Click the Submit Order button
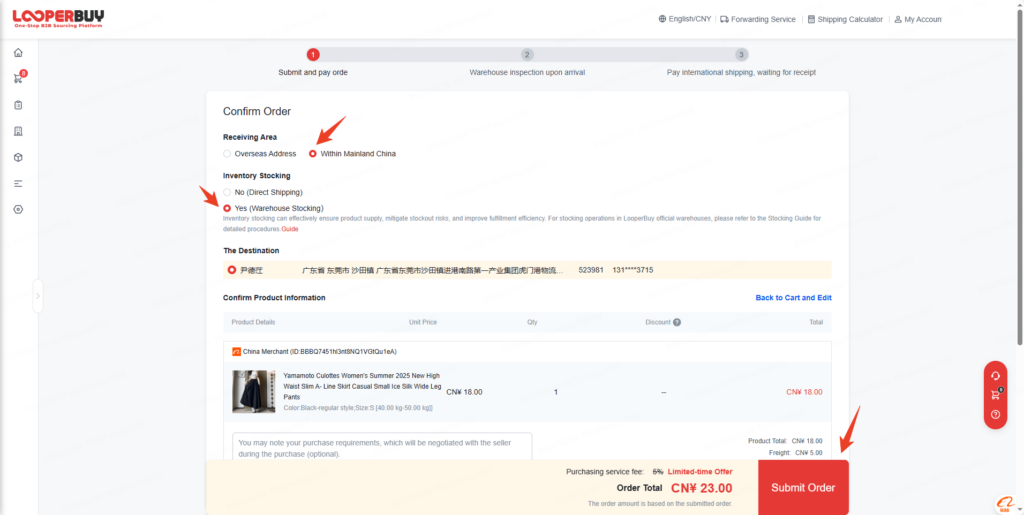Image resolution: width=1024 pixels, height=515 pixels. [803, 487]
